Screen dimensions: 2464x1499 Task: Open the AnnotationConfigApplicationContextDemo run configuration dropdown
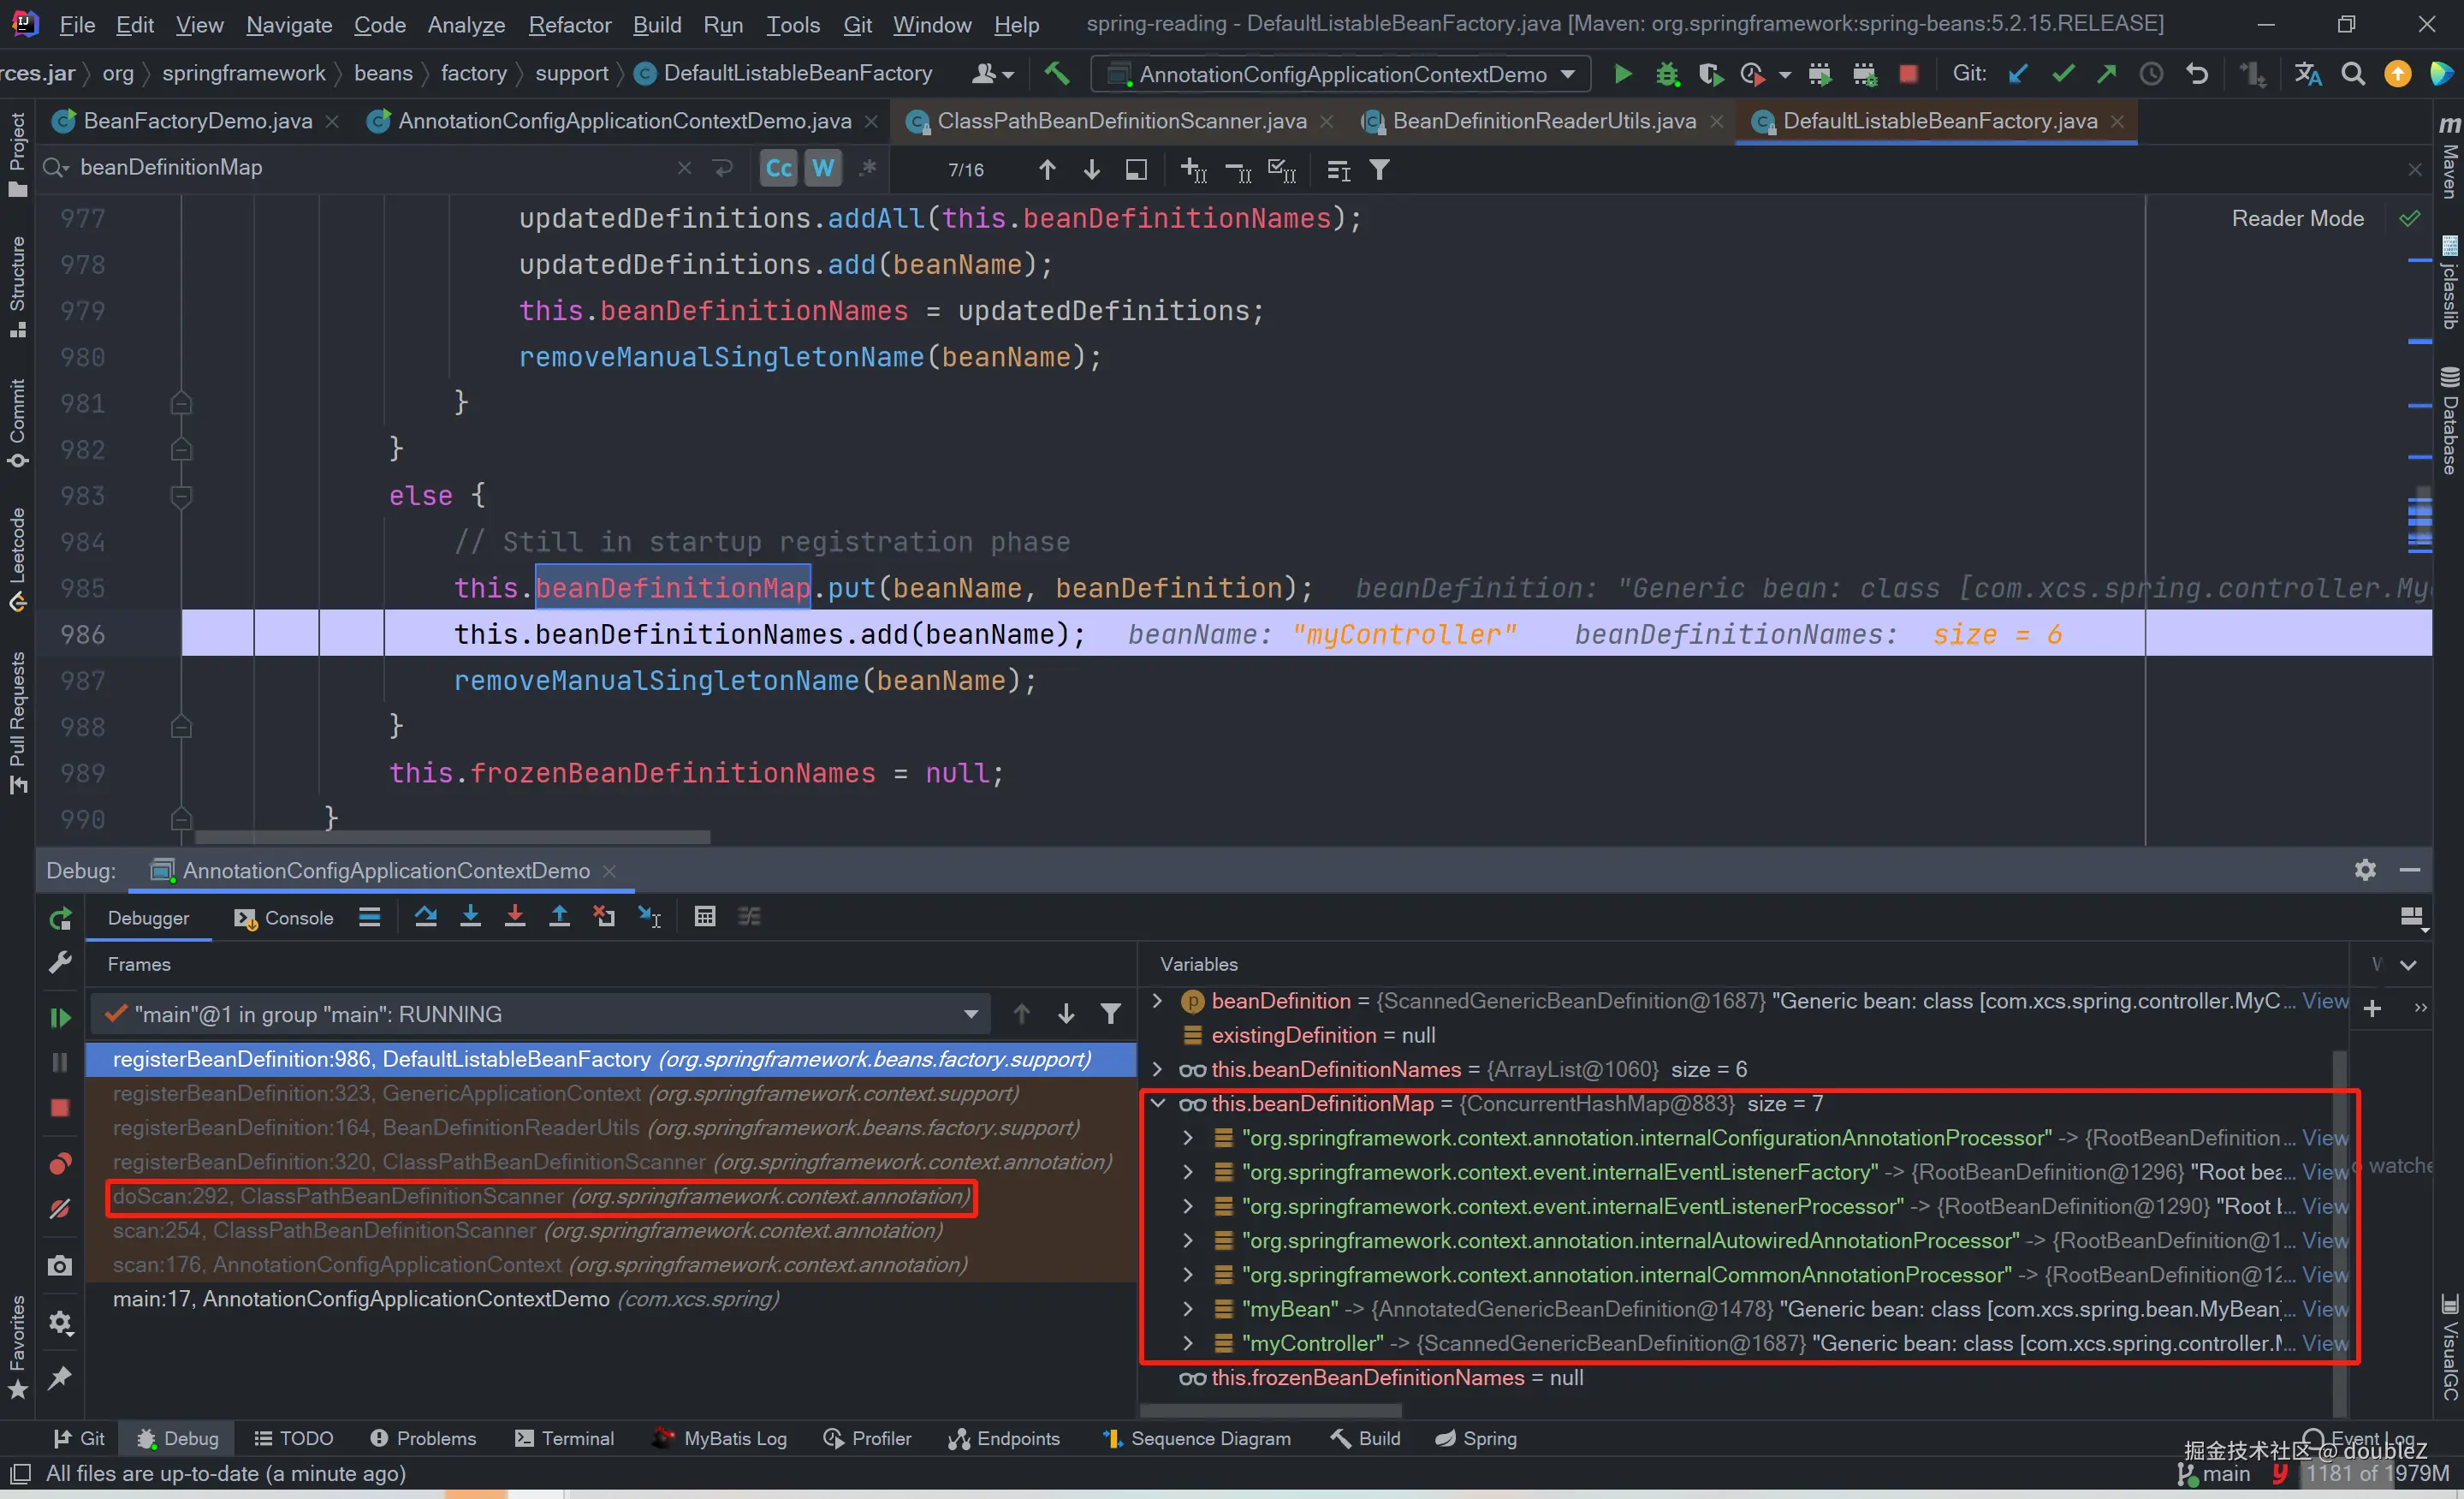[x=1342, y=74]
